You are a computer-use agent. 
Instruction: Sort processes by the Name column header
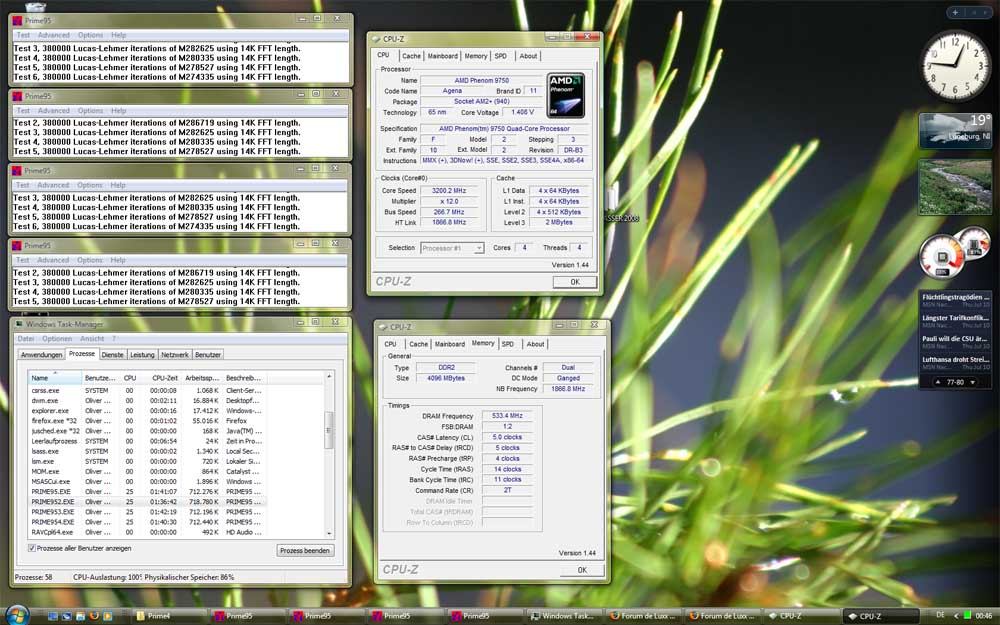(55, 378)
